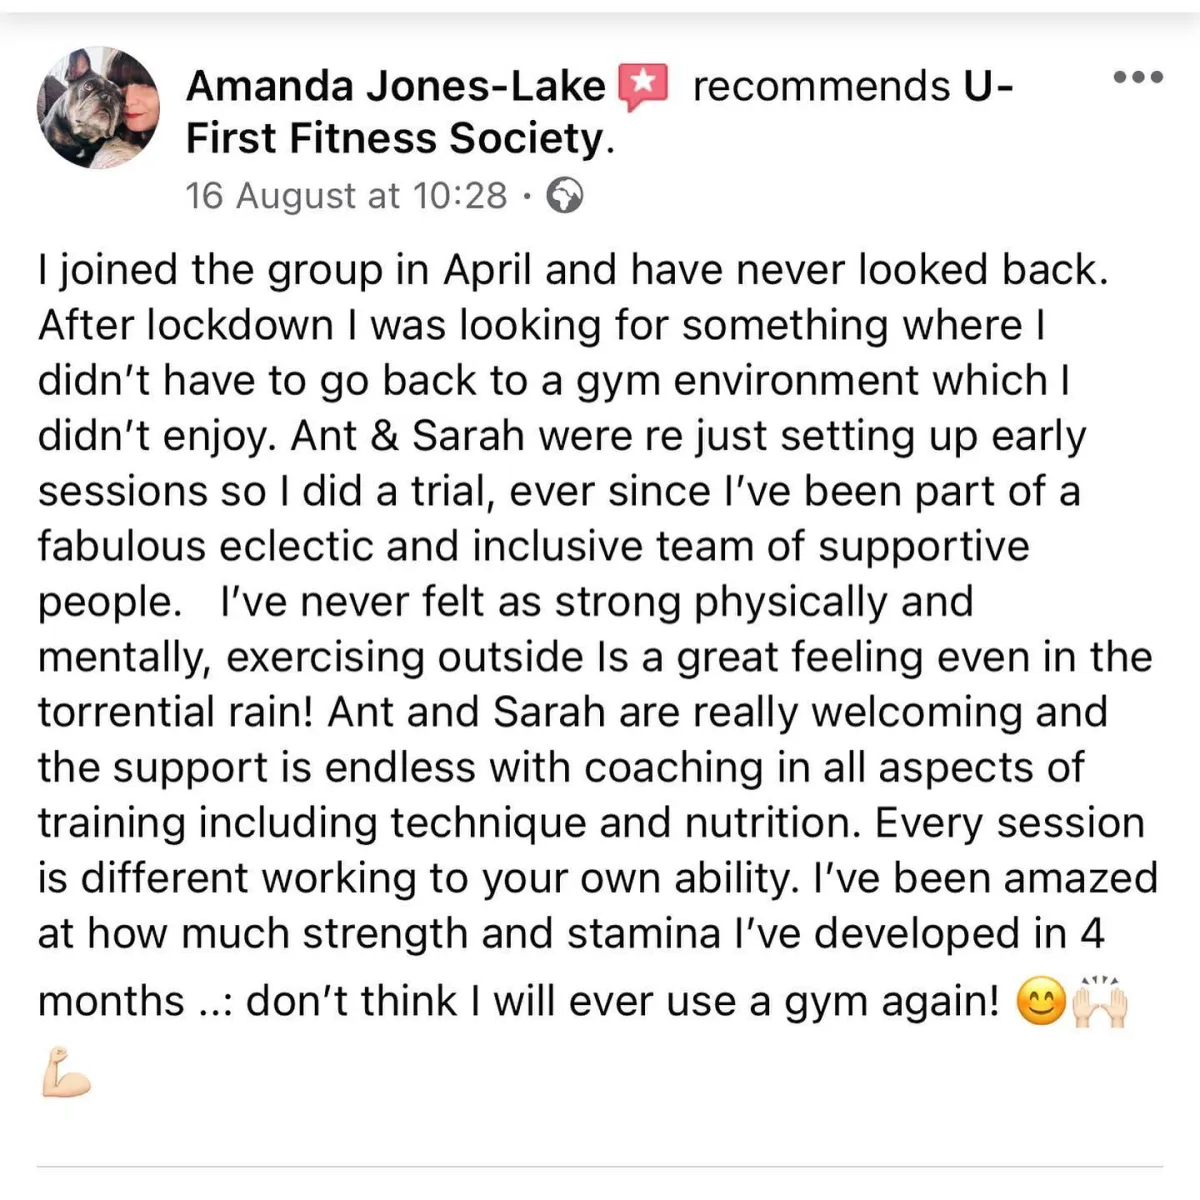Click the smiling face emoji
The height and width of the screenshot is (1200, 1200).
point(1040,1003)
